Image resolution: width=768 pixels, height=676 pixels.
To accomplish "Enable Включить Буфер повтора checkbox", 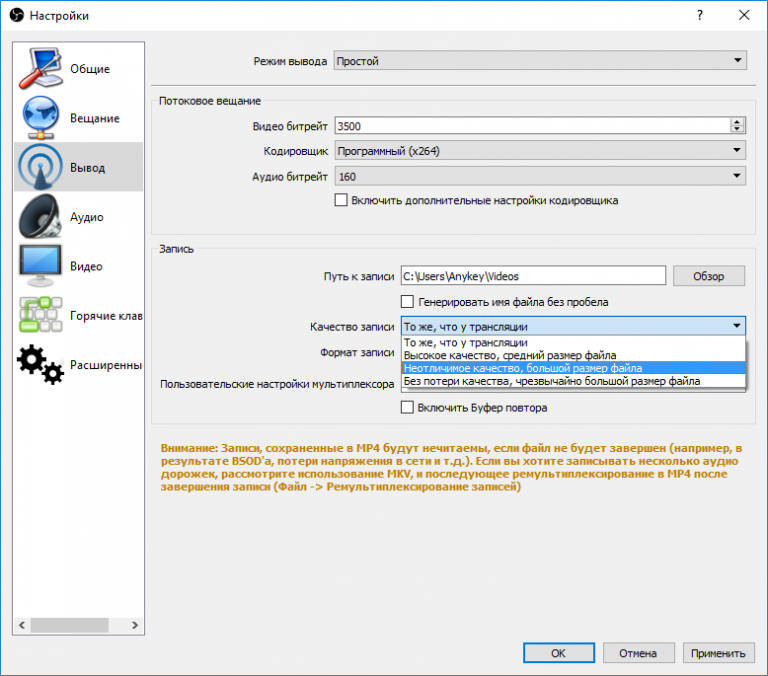I will pos(407,407).
